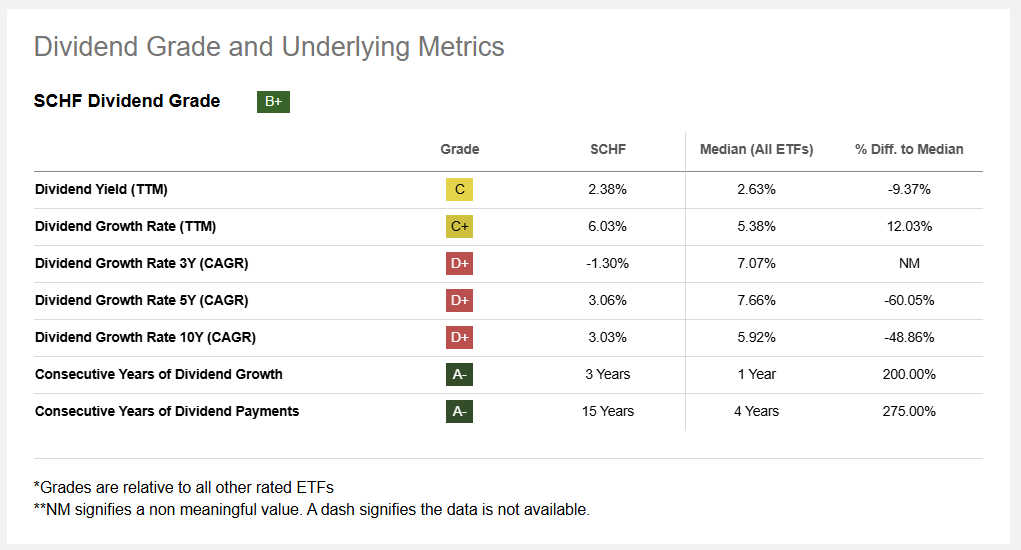Open the Consecutive Years of Dividend Payments metric
The image size is (1021, 550).
click(x=167, y=411)
